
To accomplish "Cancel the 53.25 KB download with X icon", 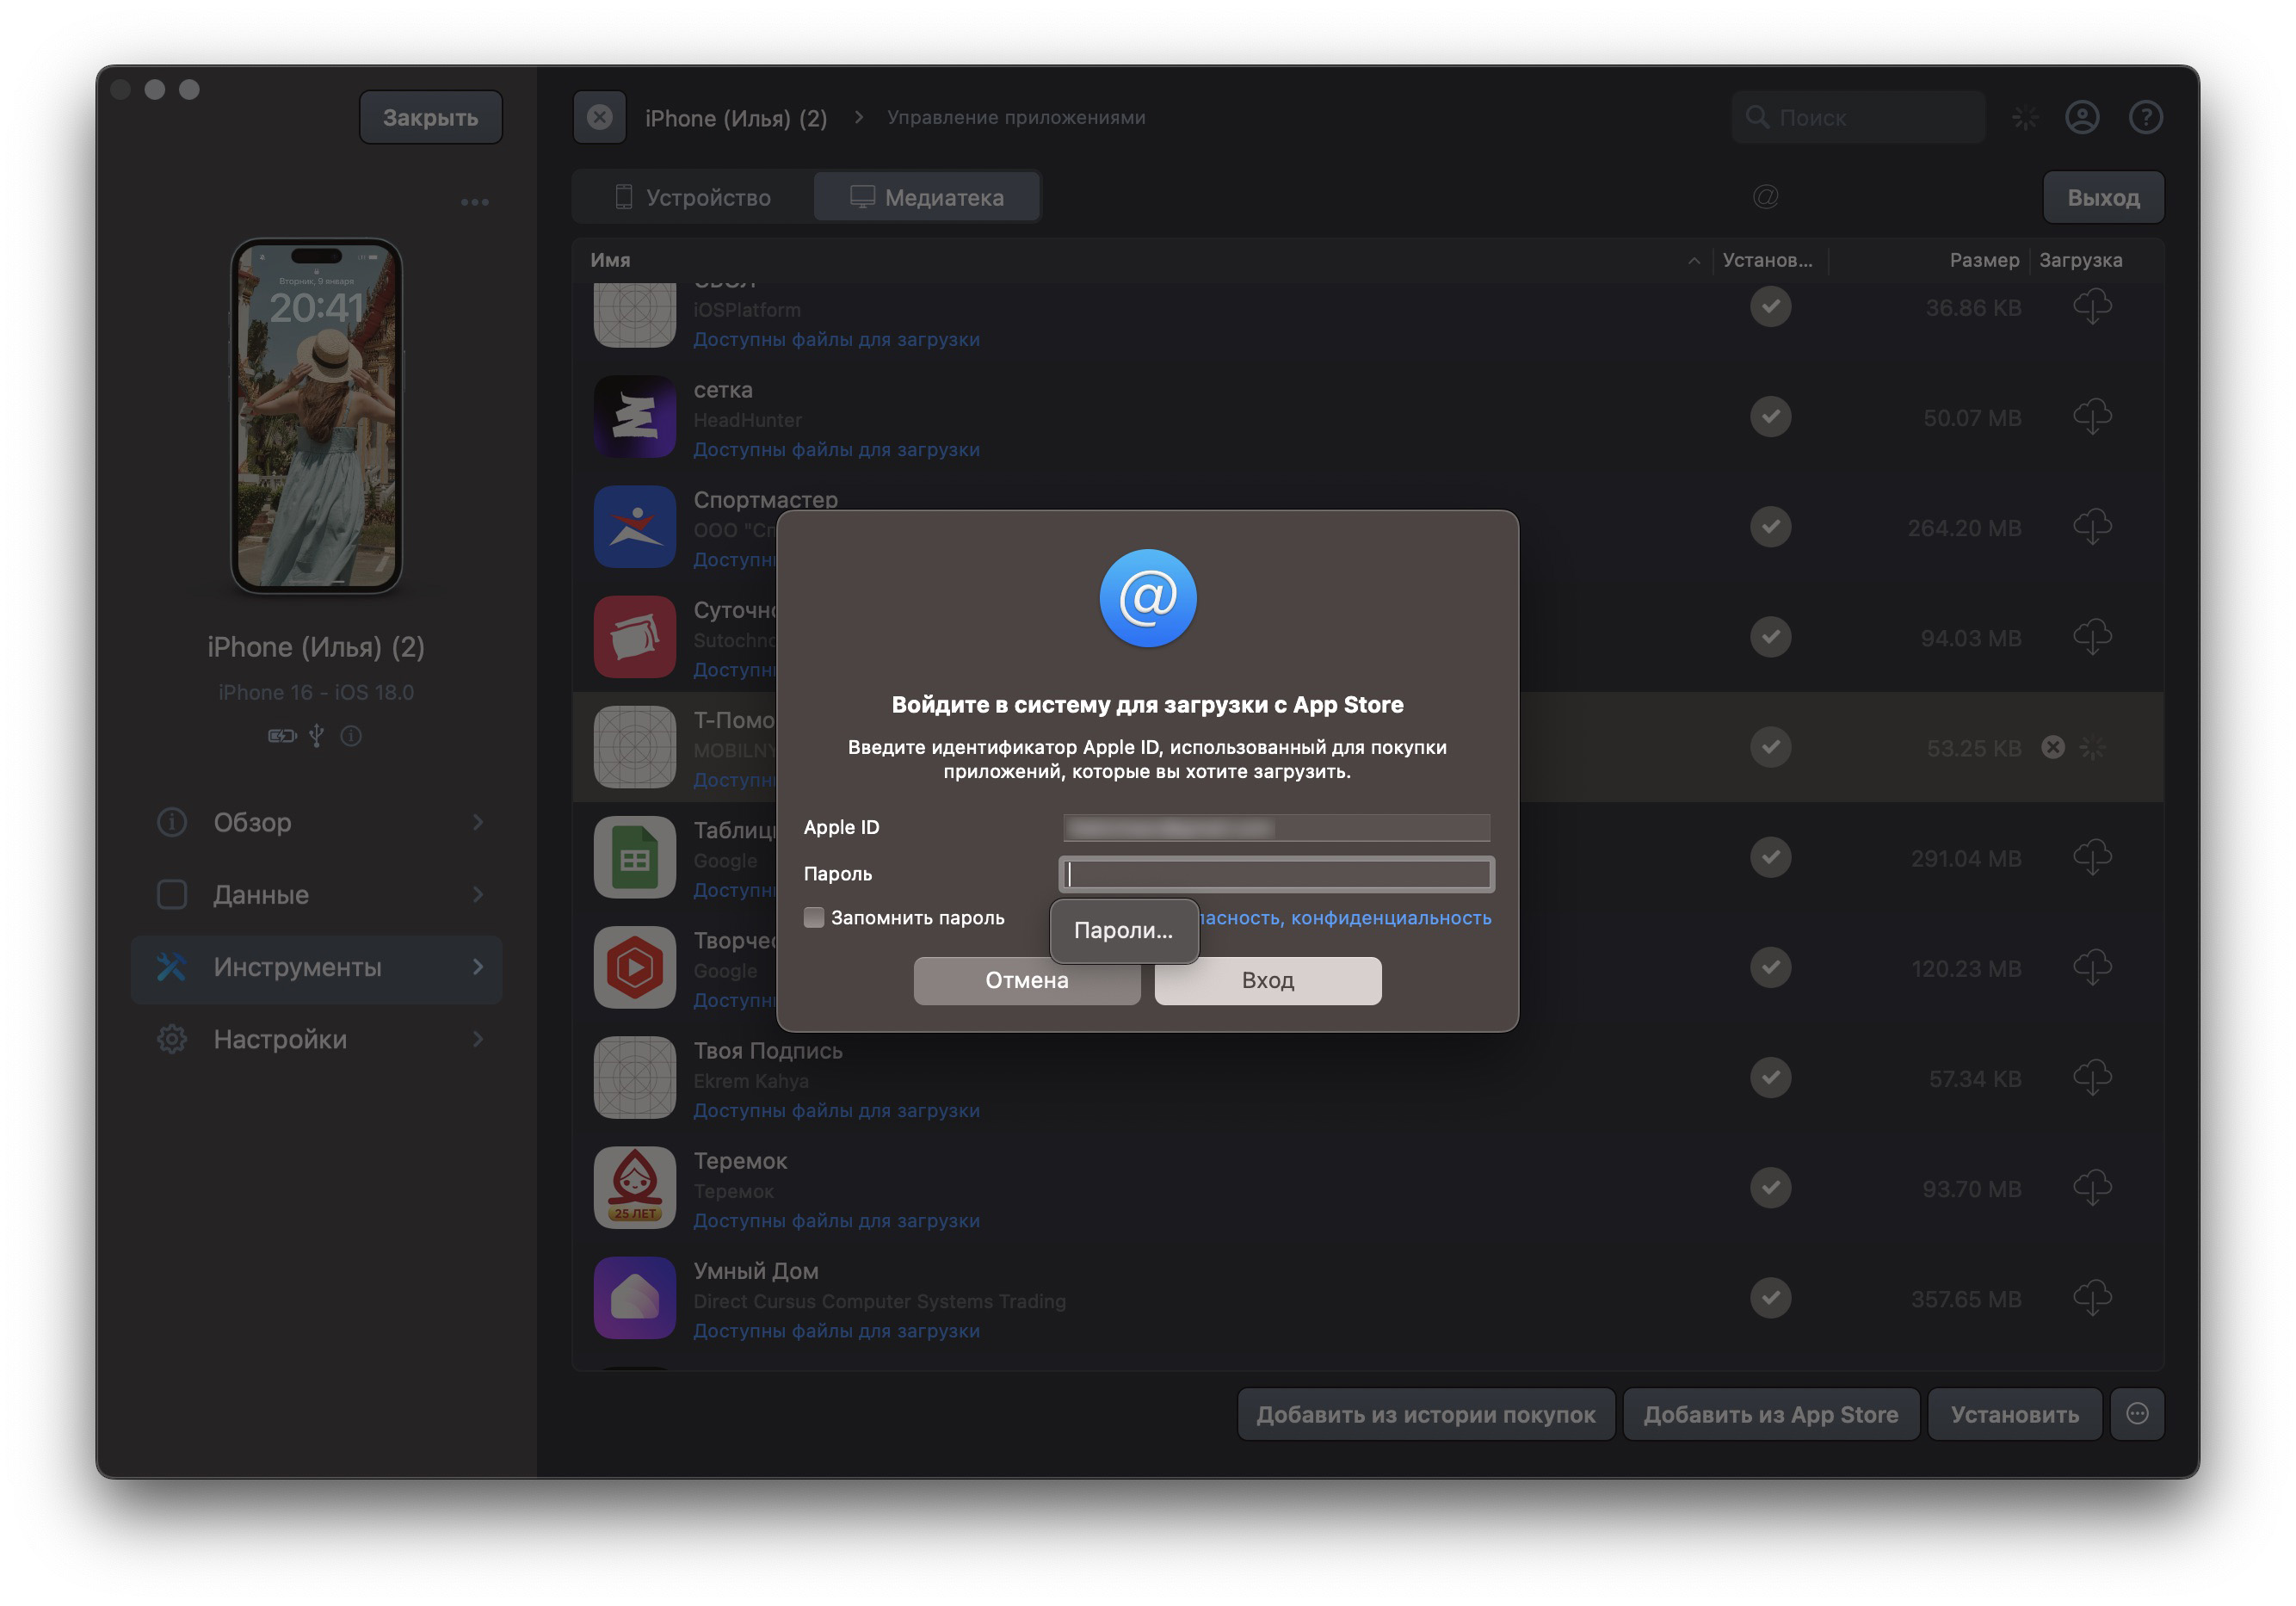I will tap(2053, 747).
